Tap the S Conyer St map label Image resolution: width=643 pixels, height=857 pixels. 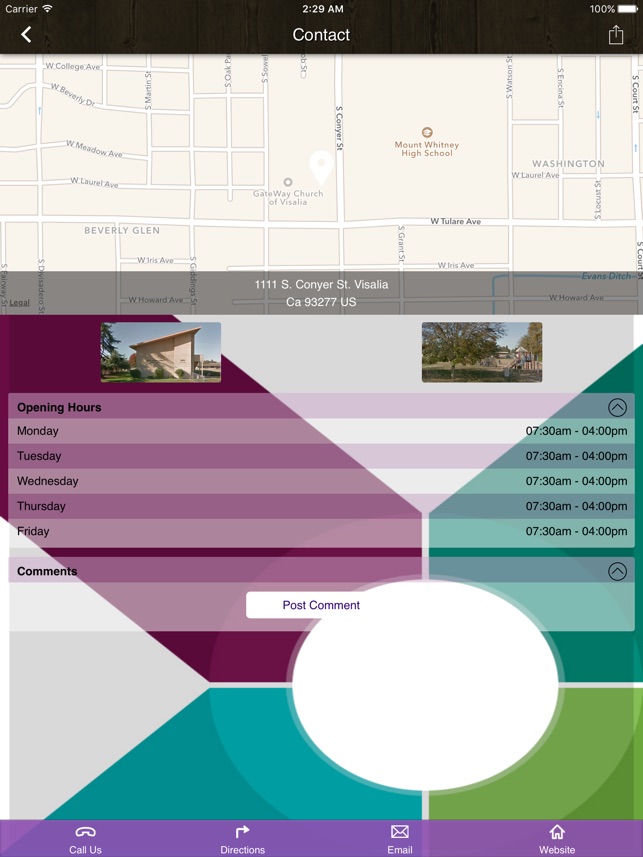[x=339, y=128]
